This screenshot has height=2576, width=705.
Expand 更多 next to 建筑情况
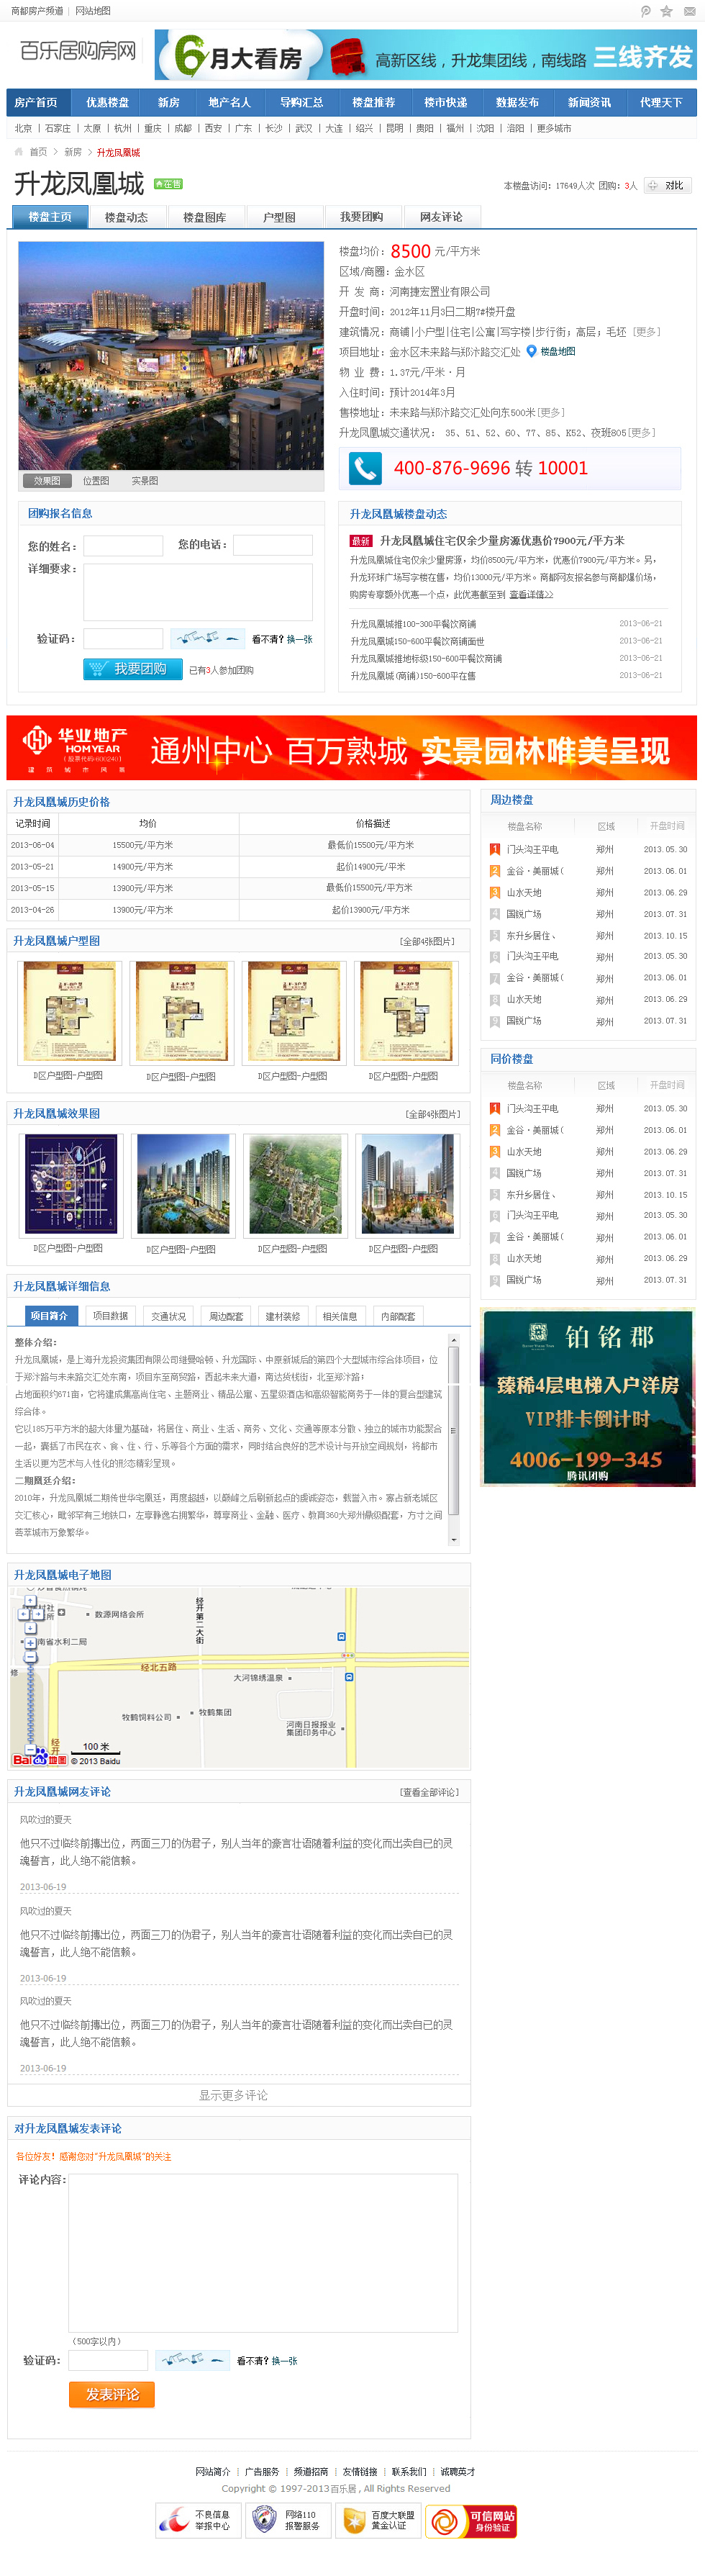[x=646, y=332]
